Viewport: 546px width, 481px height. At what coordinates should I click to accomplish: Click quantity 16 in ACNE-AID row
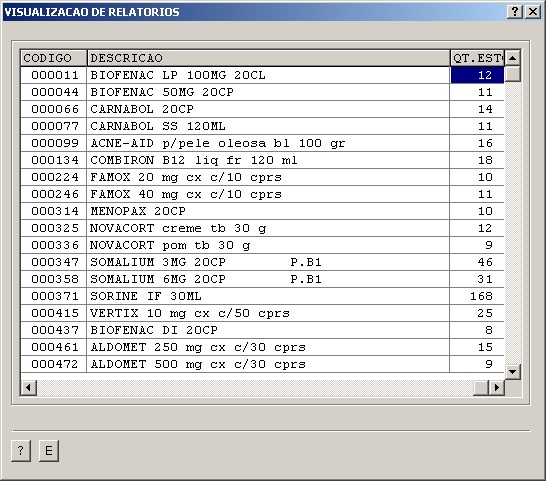click(x=477, y=143)
